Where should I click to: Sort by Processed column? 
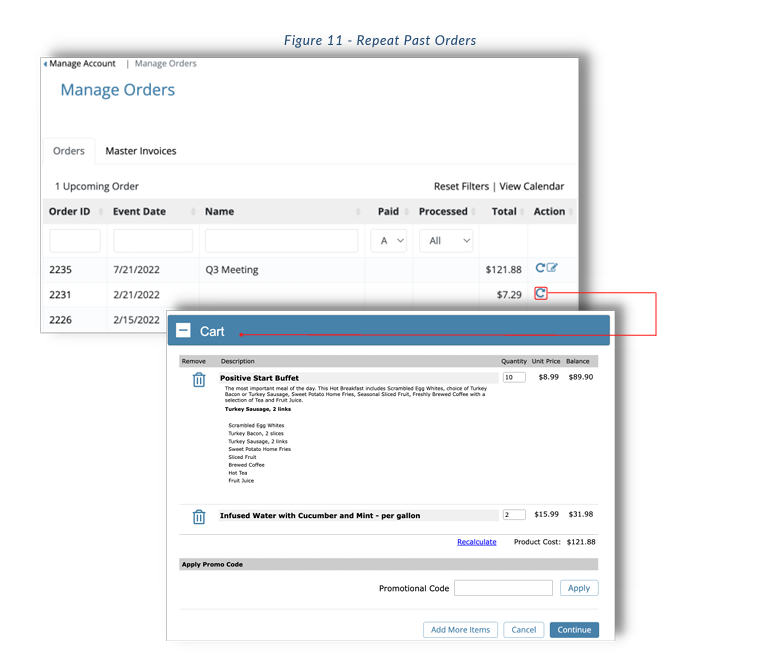[x=473, y=211]
